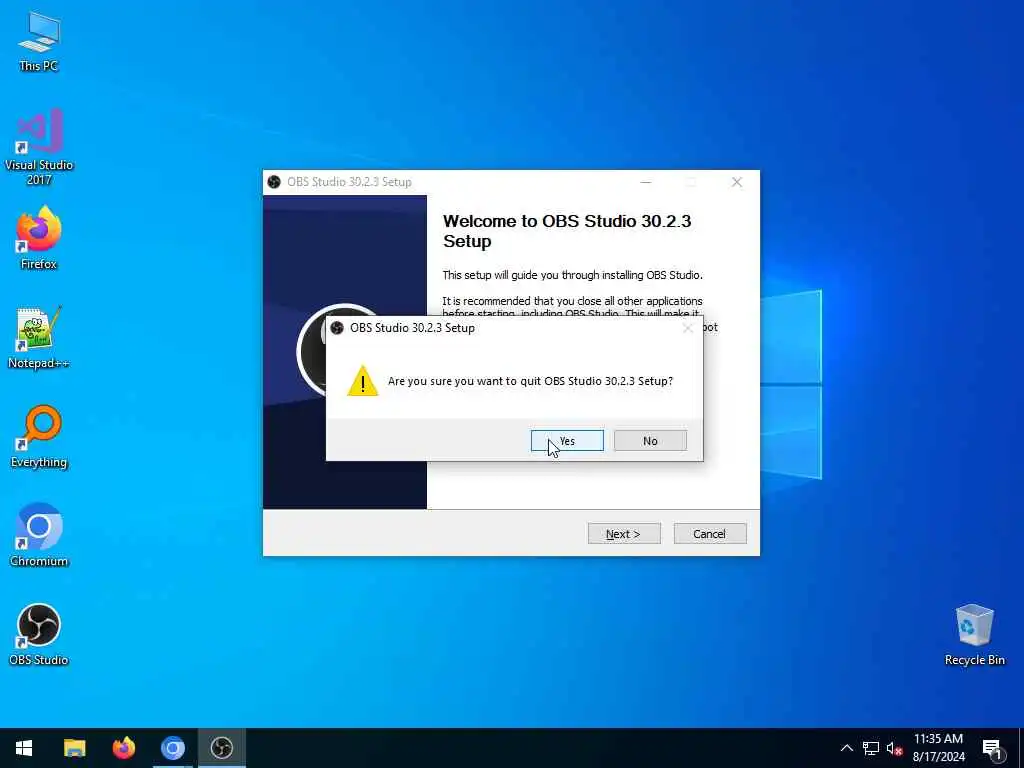Show hidden system tray icons
Viewport: 1024px width, 768px height.
click(x=846, y=748)
